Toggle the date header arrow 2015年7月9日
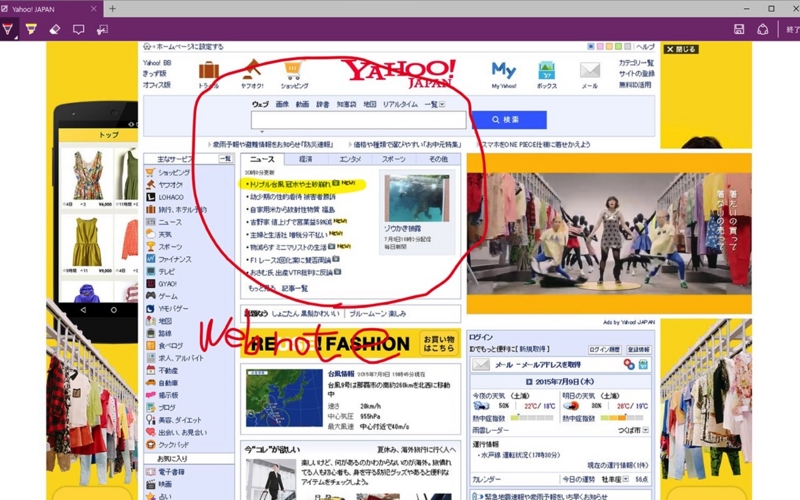The height and width of the screenshot is (500, 800). click(x=529, y=382)
